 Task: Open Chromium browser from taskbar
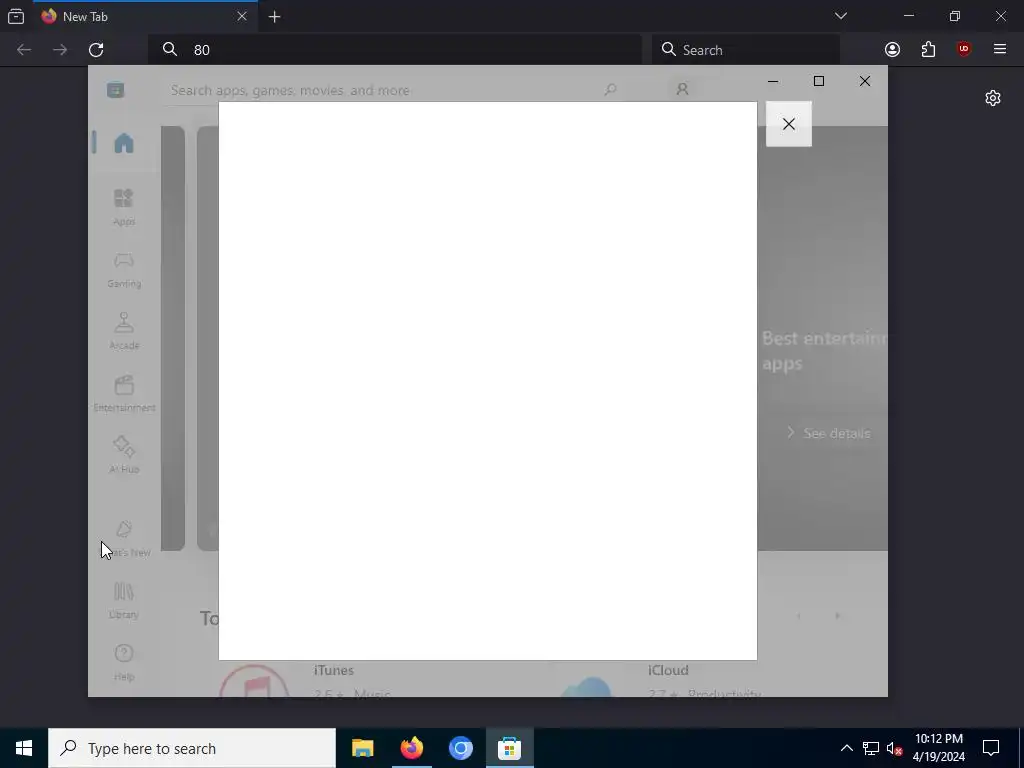tap(460, 748)
